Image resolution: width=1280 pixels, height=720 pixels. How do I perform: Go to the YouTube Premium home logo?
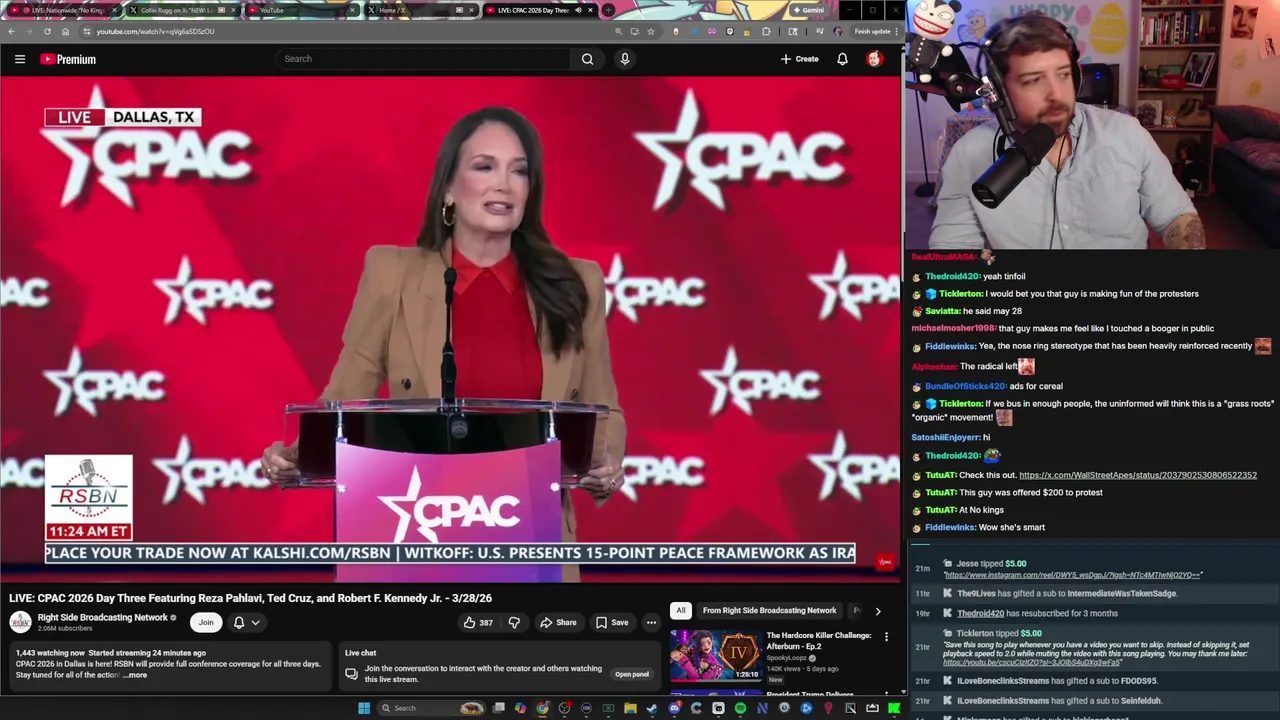(x=68, y=59)
